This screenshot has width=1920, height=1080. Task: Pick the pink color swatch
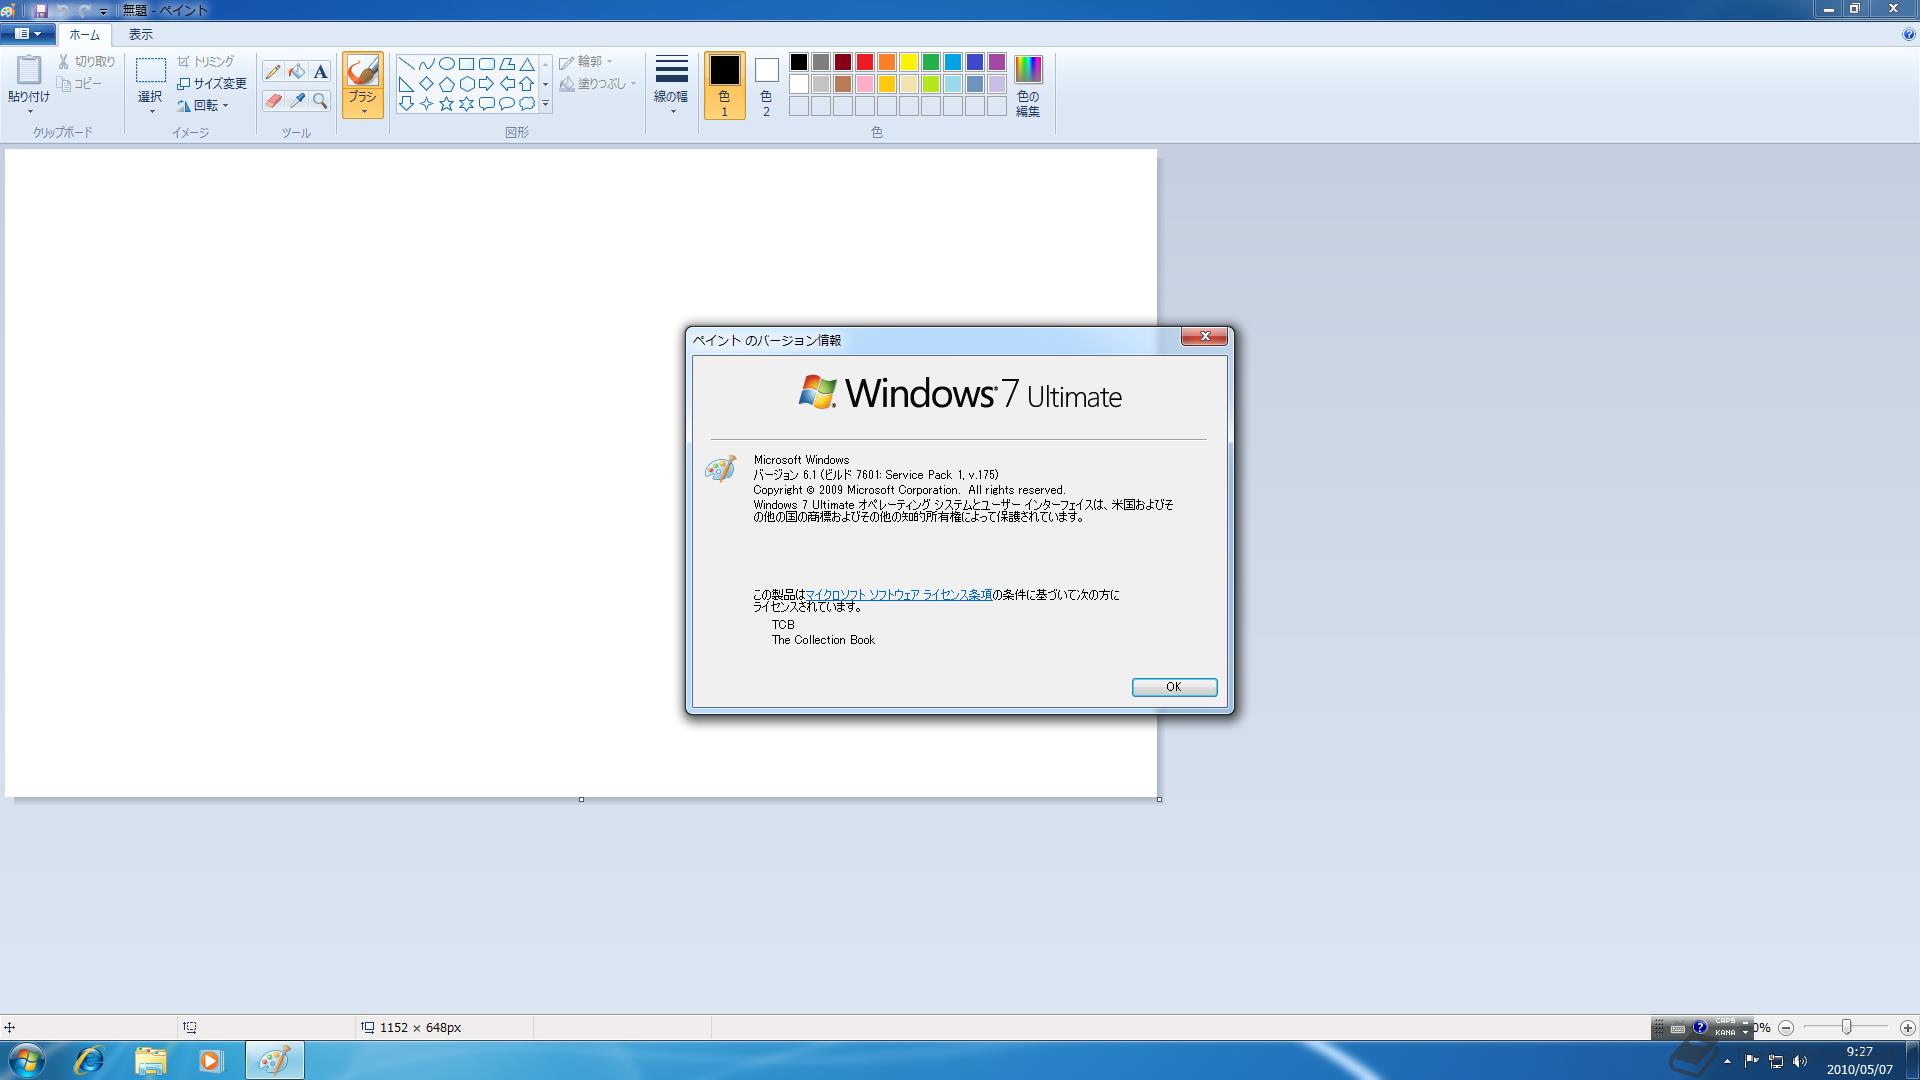[x=865, y=84]
